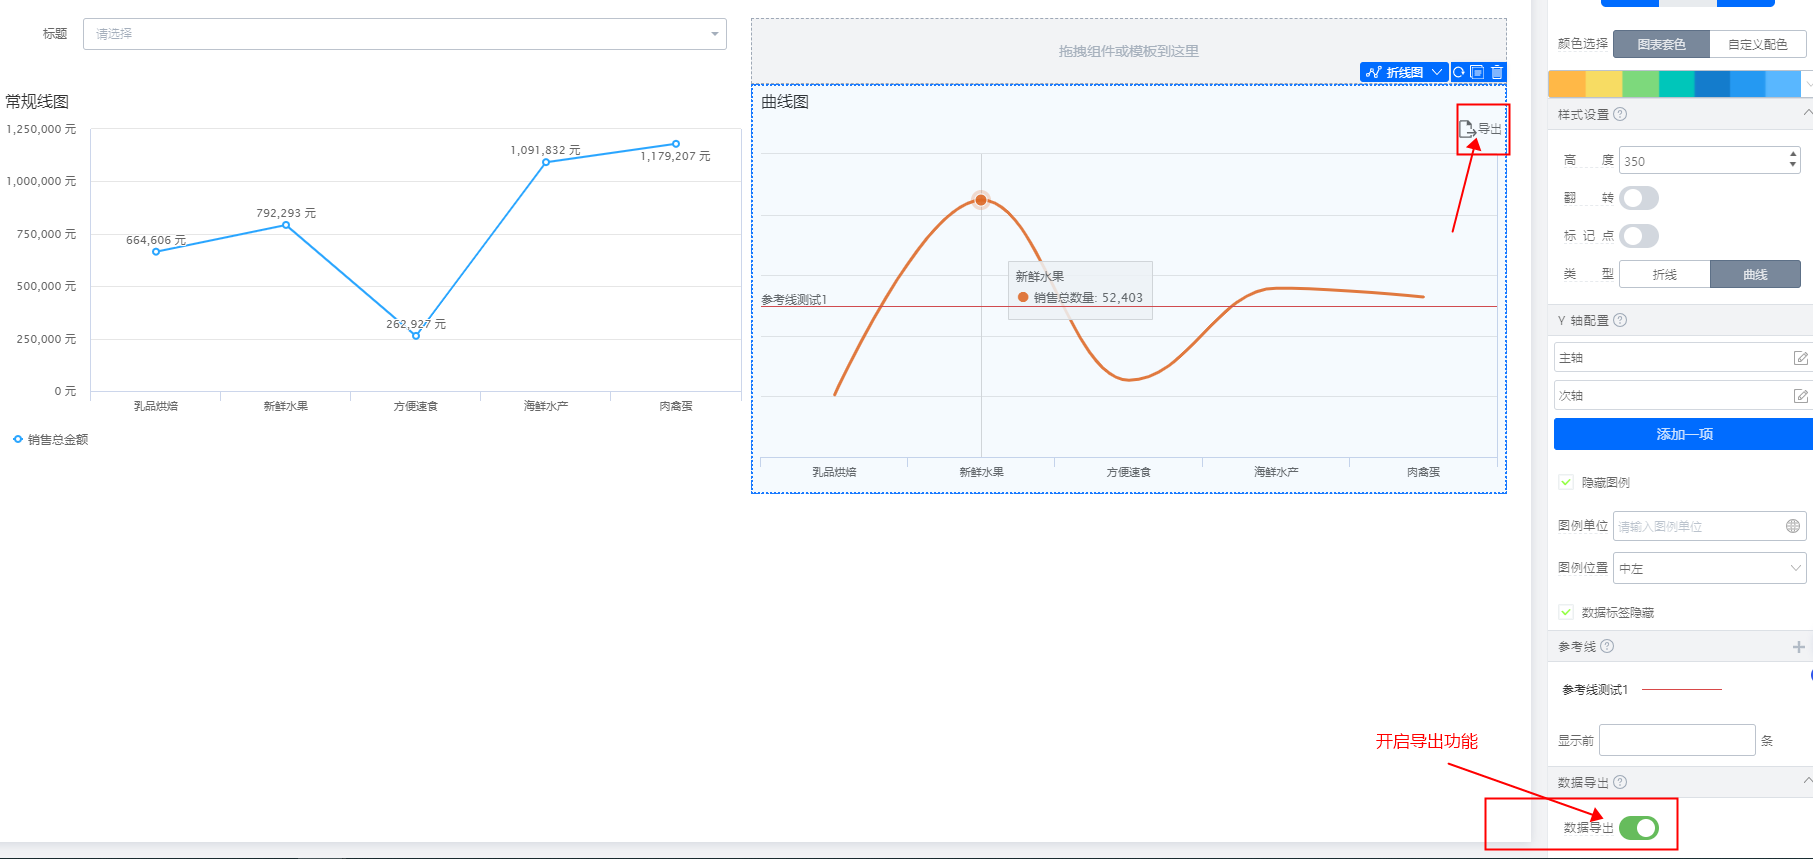Image resolution: width=1813 pixels, height=859 pixels.
Task: Click the 显示前 input field
Action: pyautogui.click(x=1677, y=740)
